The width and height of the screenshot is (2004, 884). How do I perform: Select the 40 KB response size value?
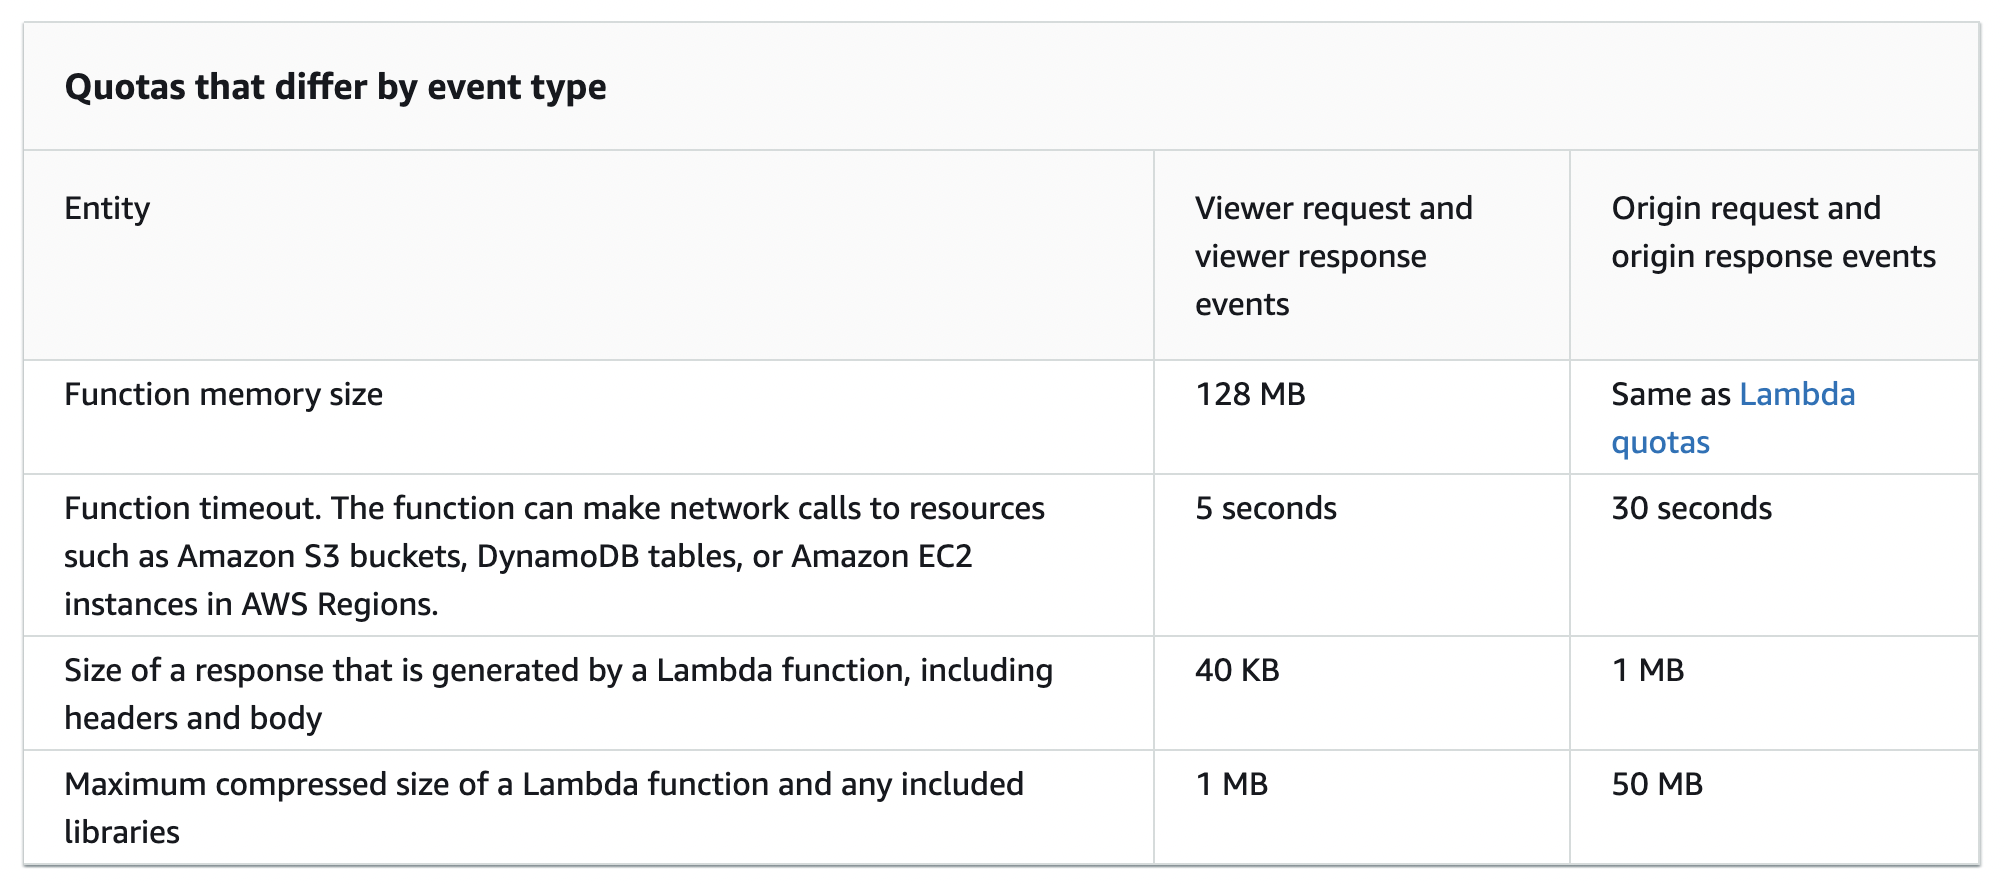(x=1237, y=671)
